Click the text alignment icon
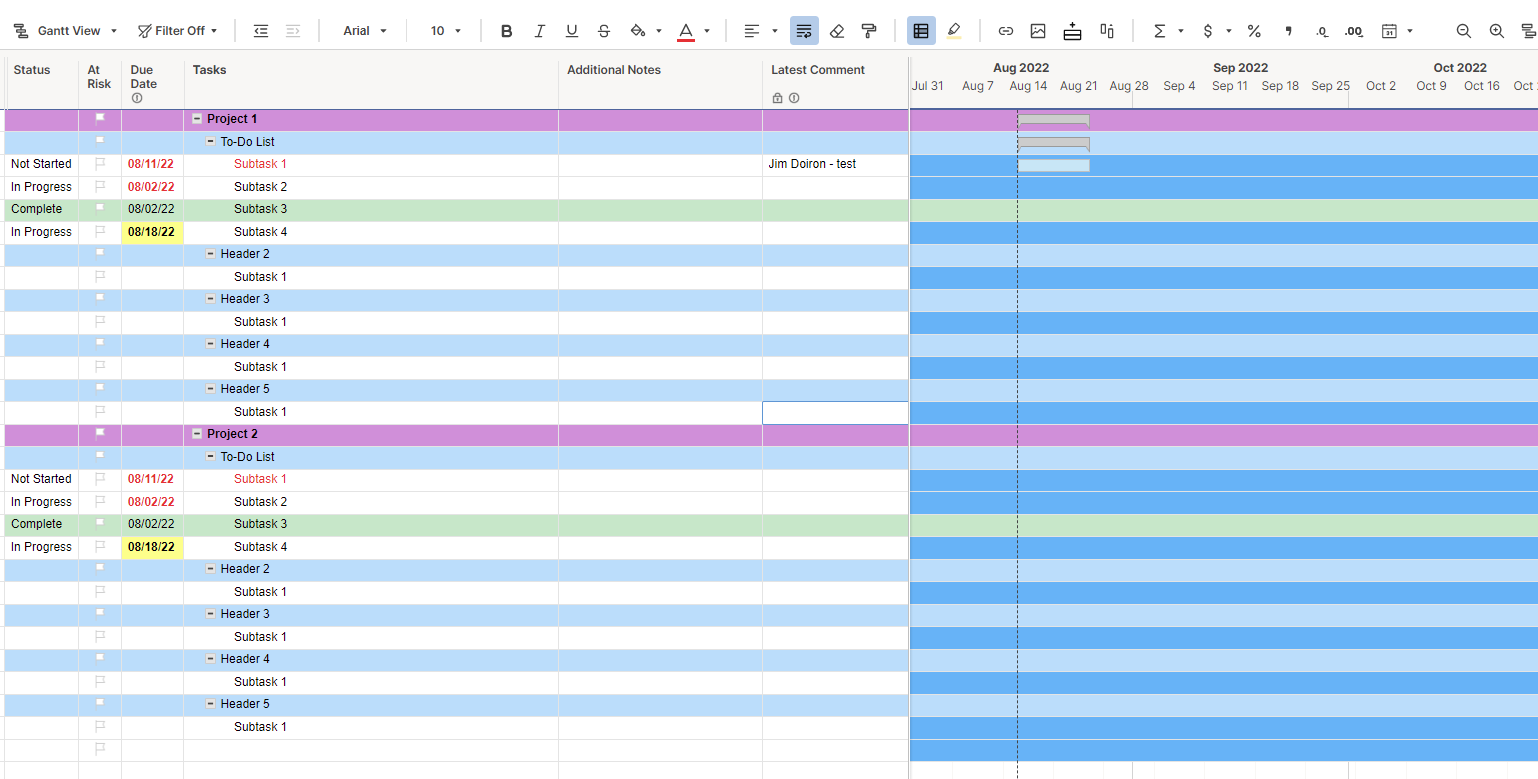Screen dimensions: 1538x779 (752, 31)
